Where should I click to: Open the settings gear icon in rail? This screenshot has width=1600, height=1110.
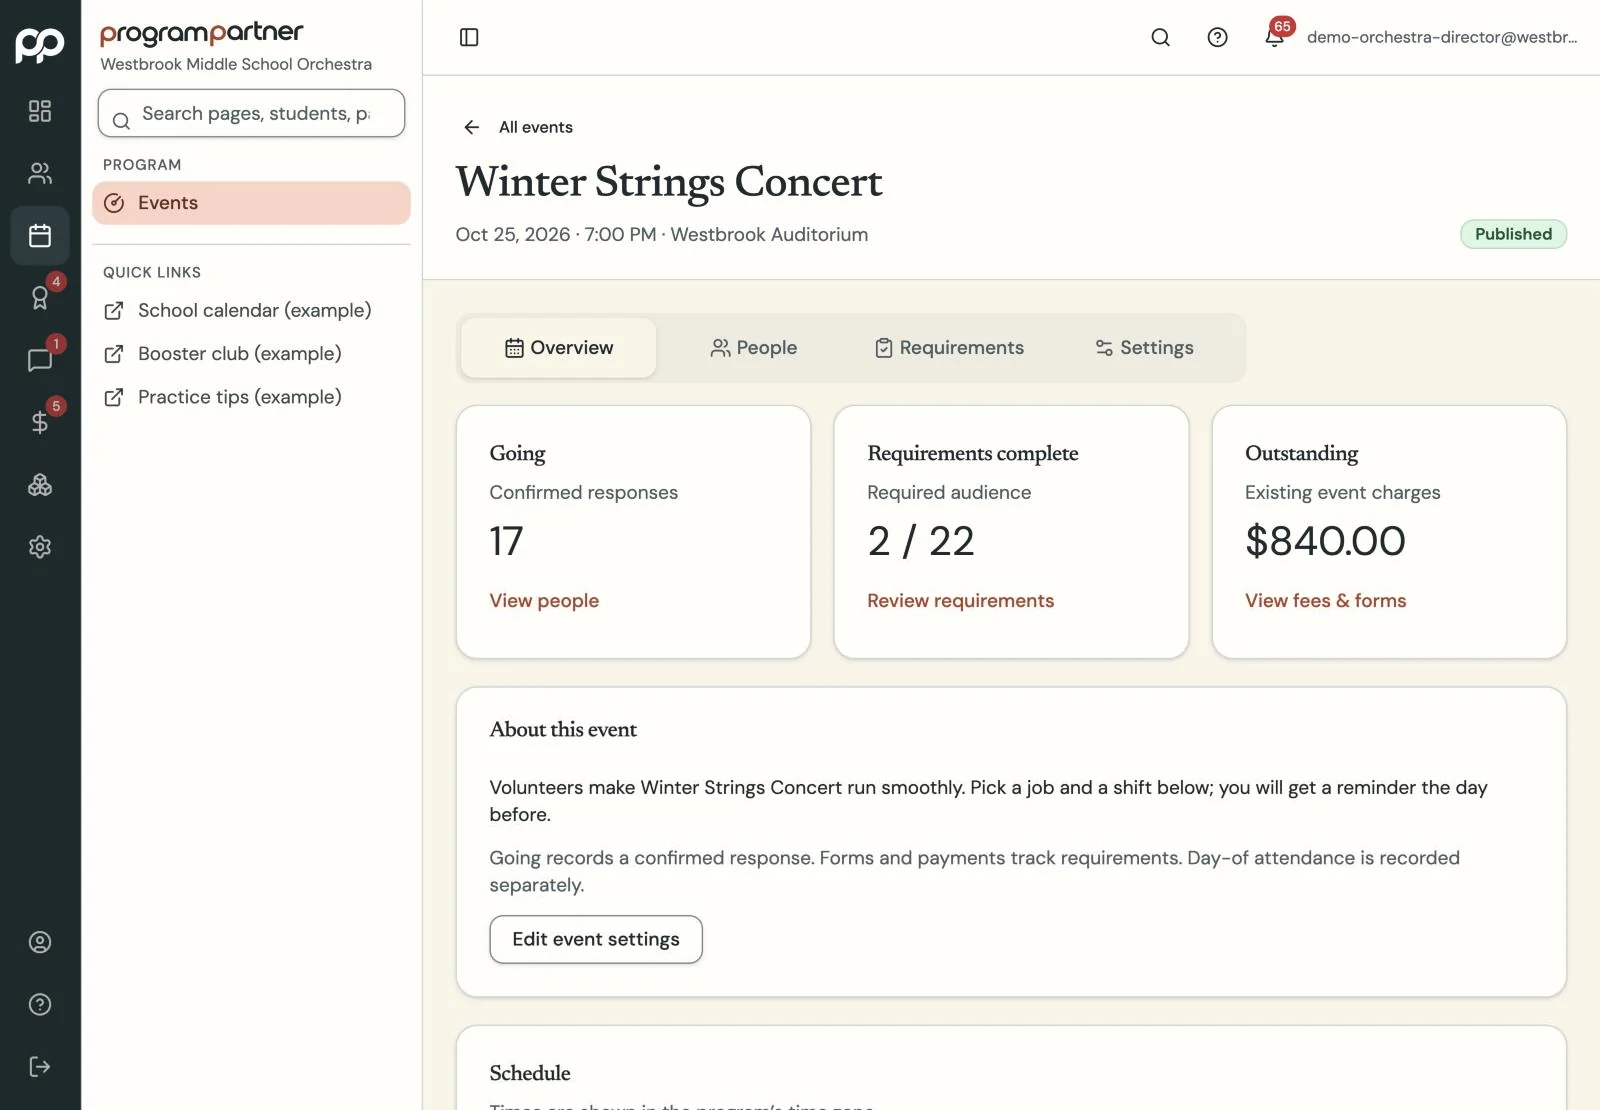coord(40,547)
